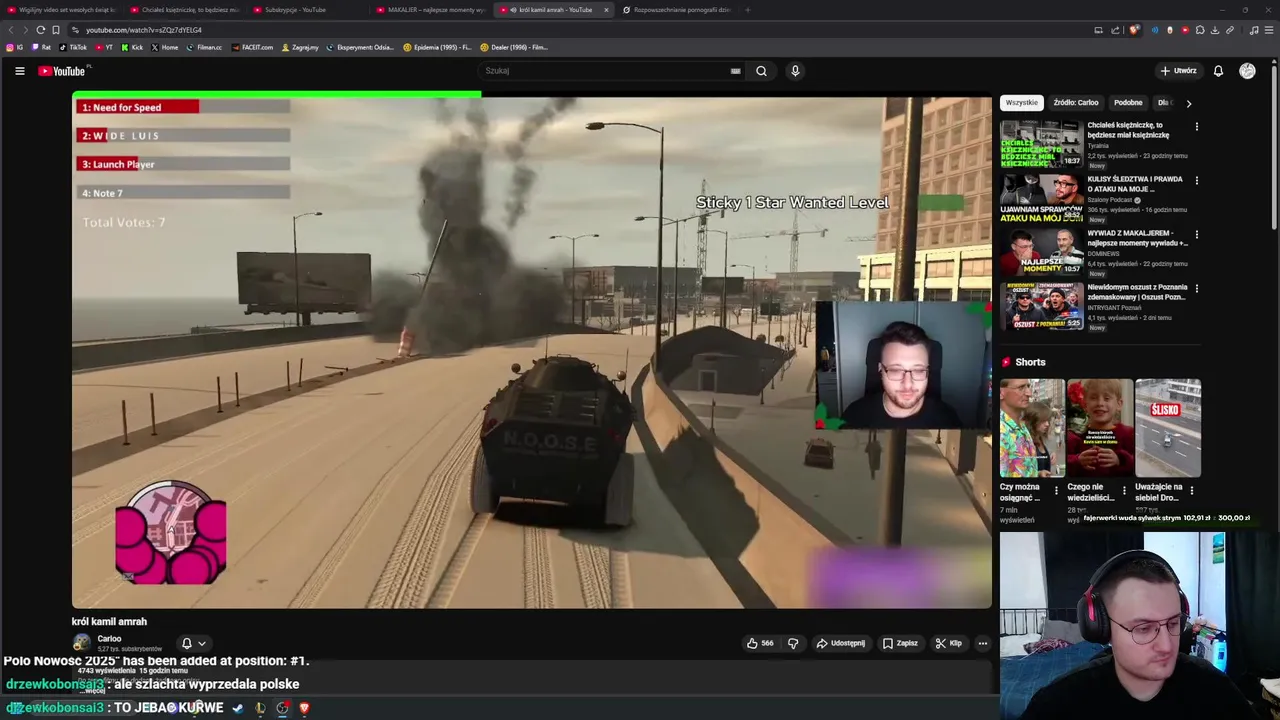
Task: Open Chciałeś księżniczkę video thumbnail
Action: (x=1041, y=144)
